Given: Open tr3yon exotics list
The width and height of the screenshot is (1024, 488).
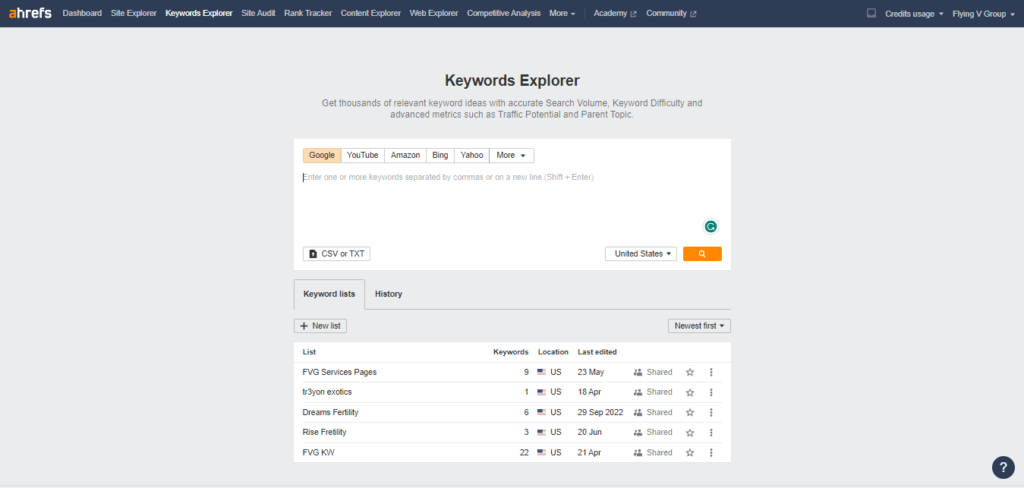Looking at the screenshot, I should coord(327,393).
